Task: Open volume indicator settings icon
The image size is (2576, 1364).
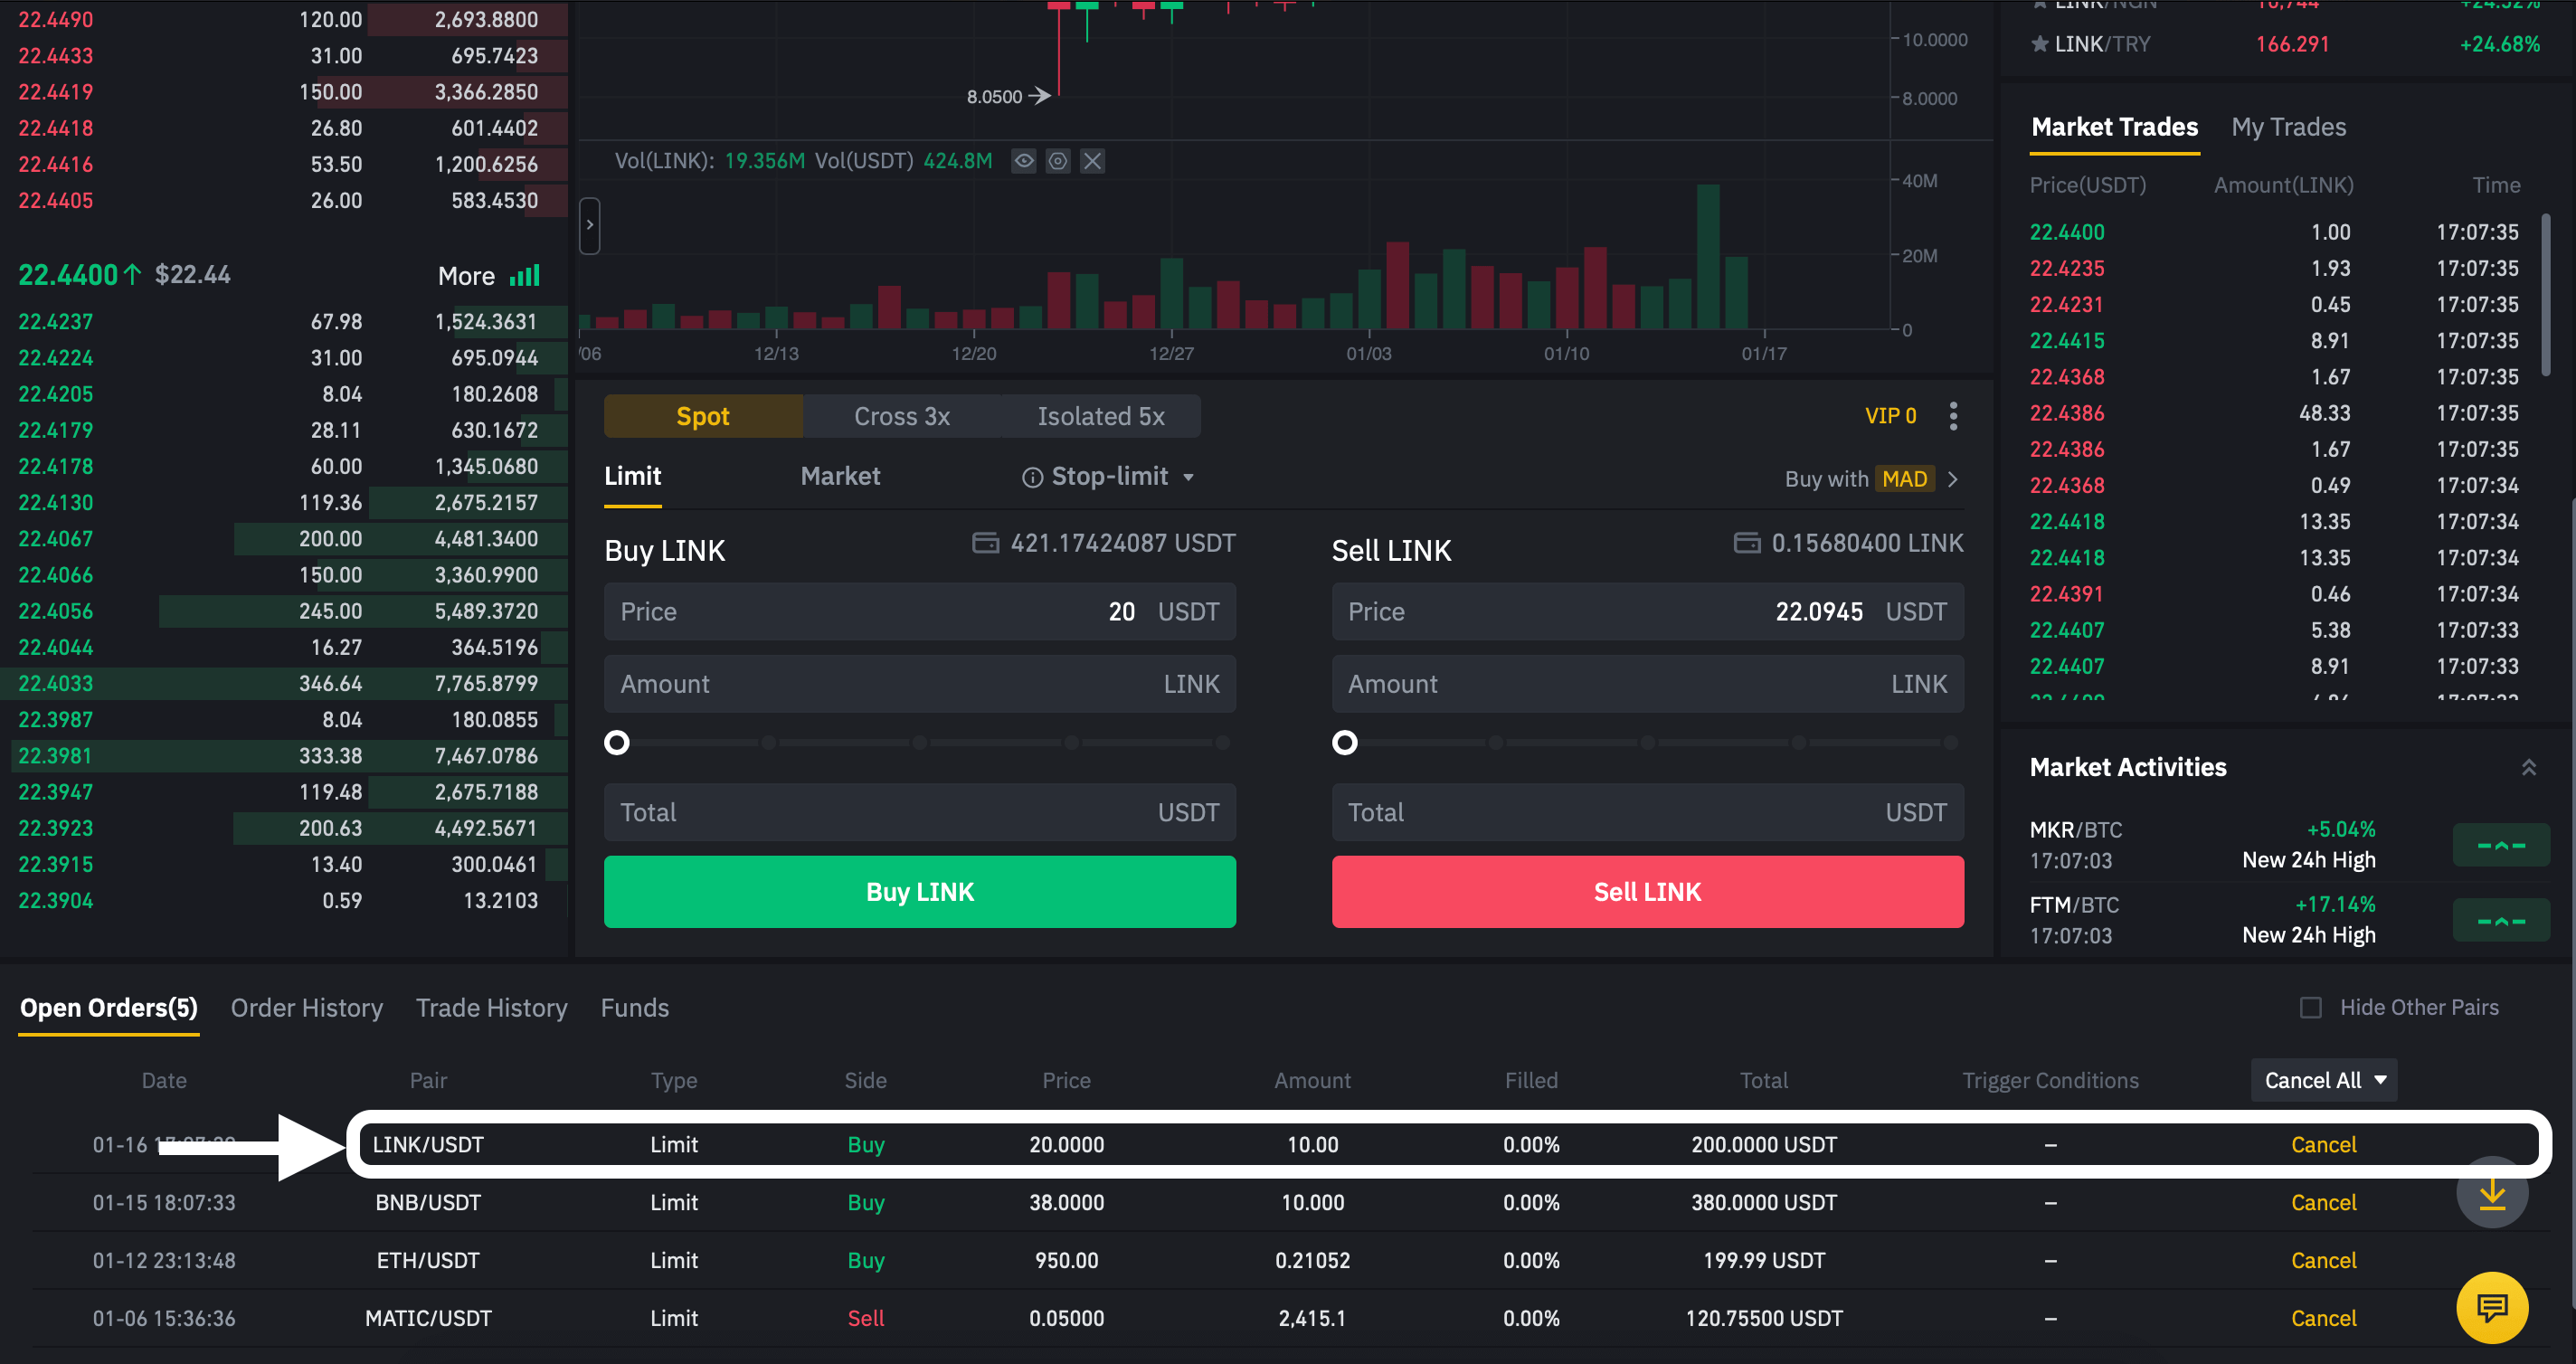Action: (1058, 161)
